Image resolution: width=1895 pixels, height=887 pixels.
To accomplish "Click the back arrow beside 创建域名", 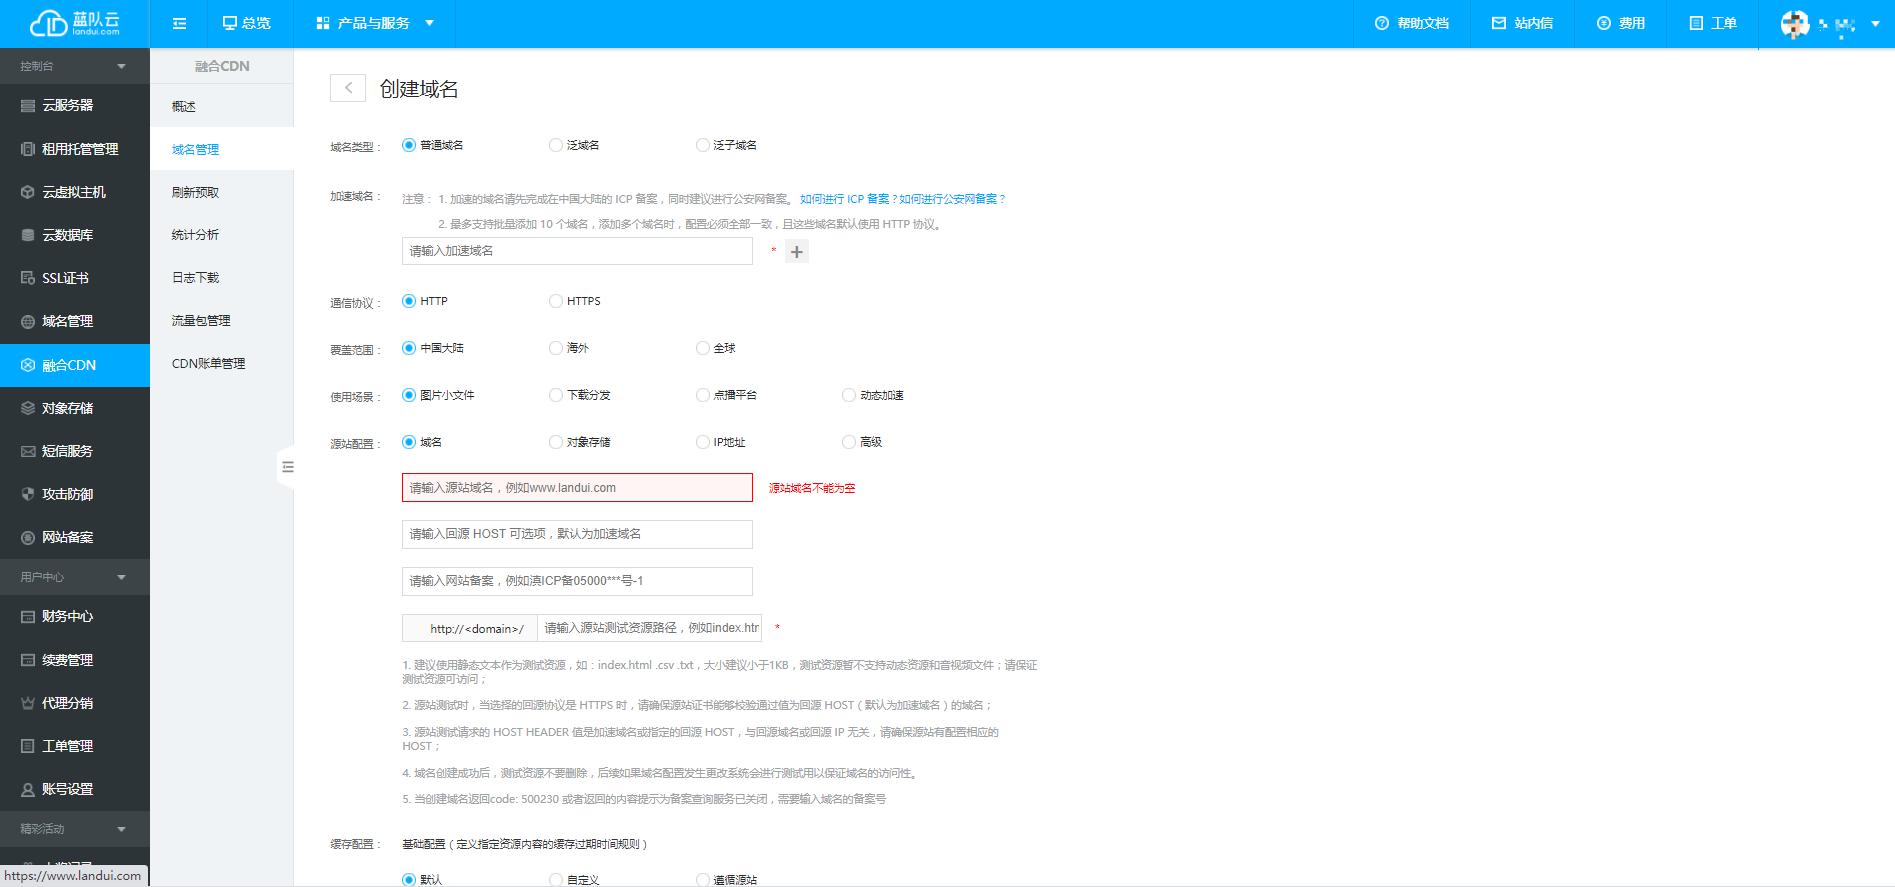I will coord(348,88).
